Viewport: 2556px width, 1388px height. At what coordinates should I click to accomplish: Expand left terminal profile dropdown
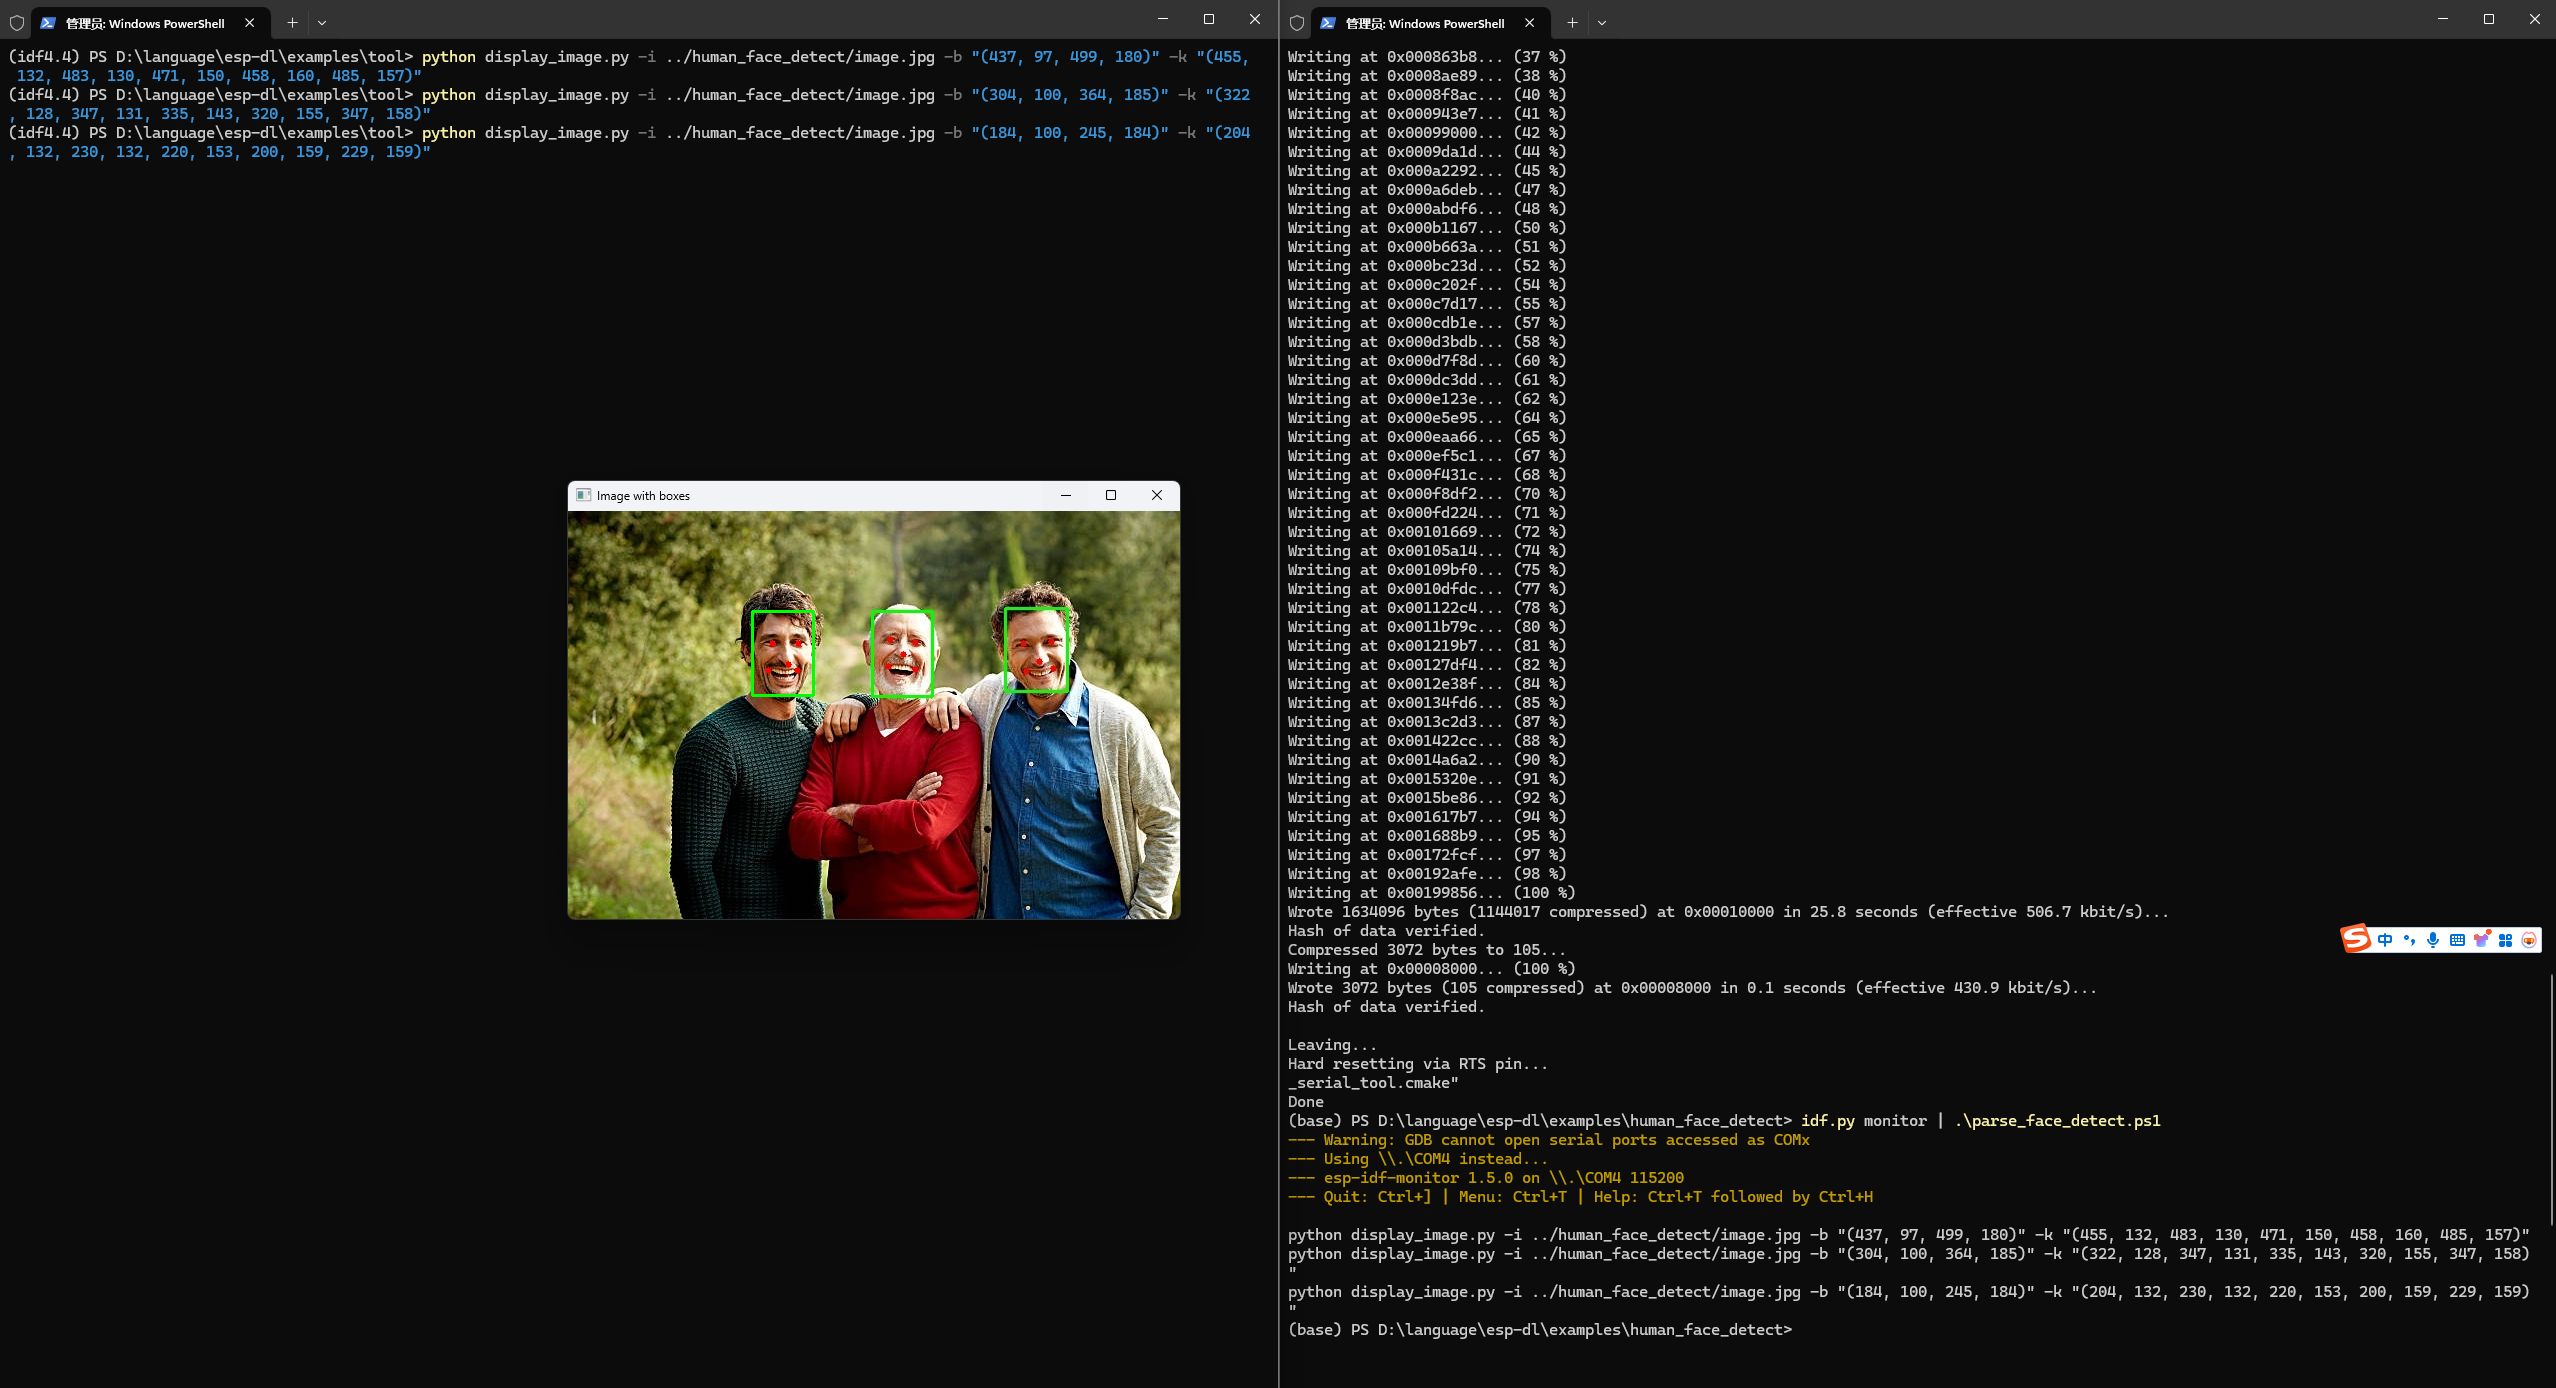coord(322,22)
